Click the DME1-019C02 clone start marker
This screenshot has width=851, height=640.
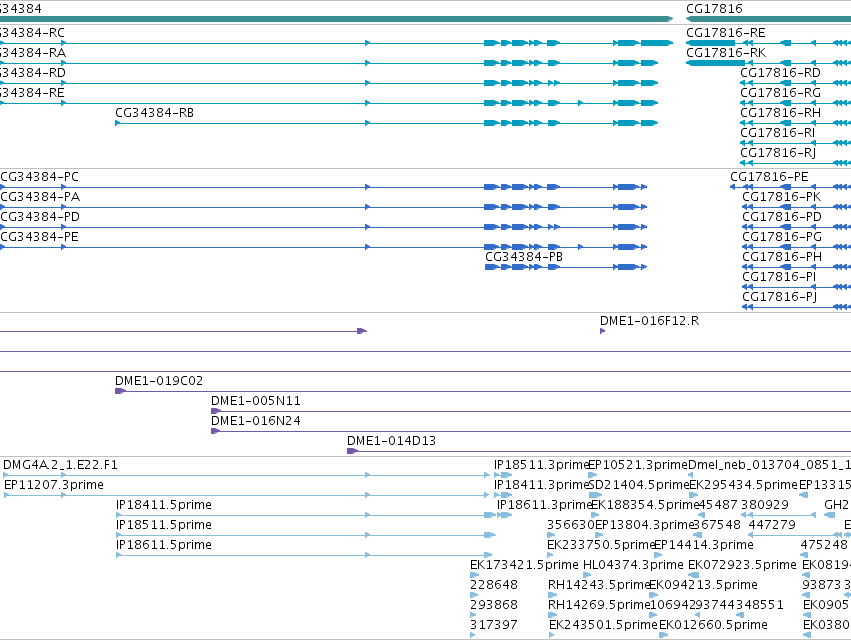pos(120,391)
